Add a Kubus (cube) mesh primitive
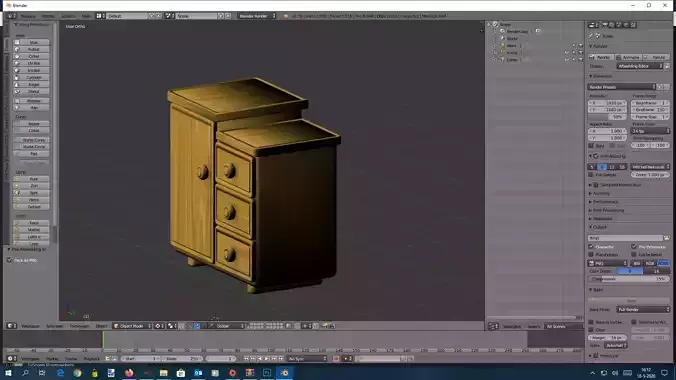The image size is (676, 380). tap(31, 49)
